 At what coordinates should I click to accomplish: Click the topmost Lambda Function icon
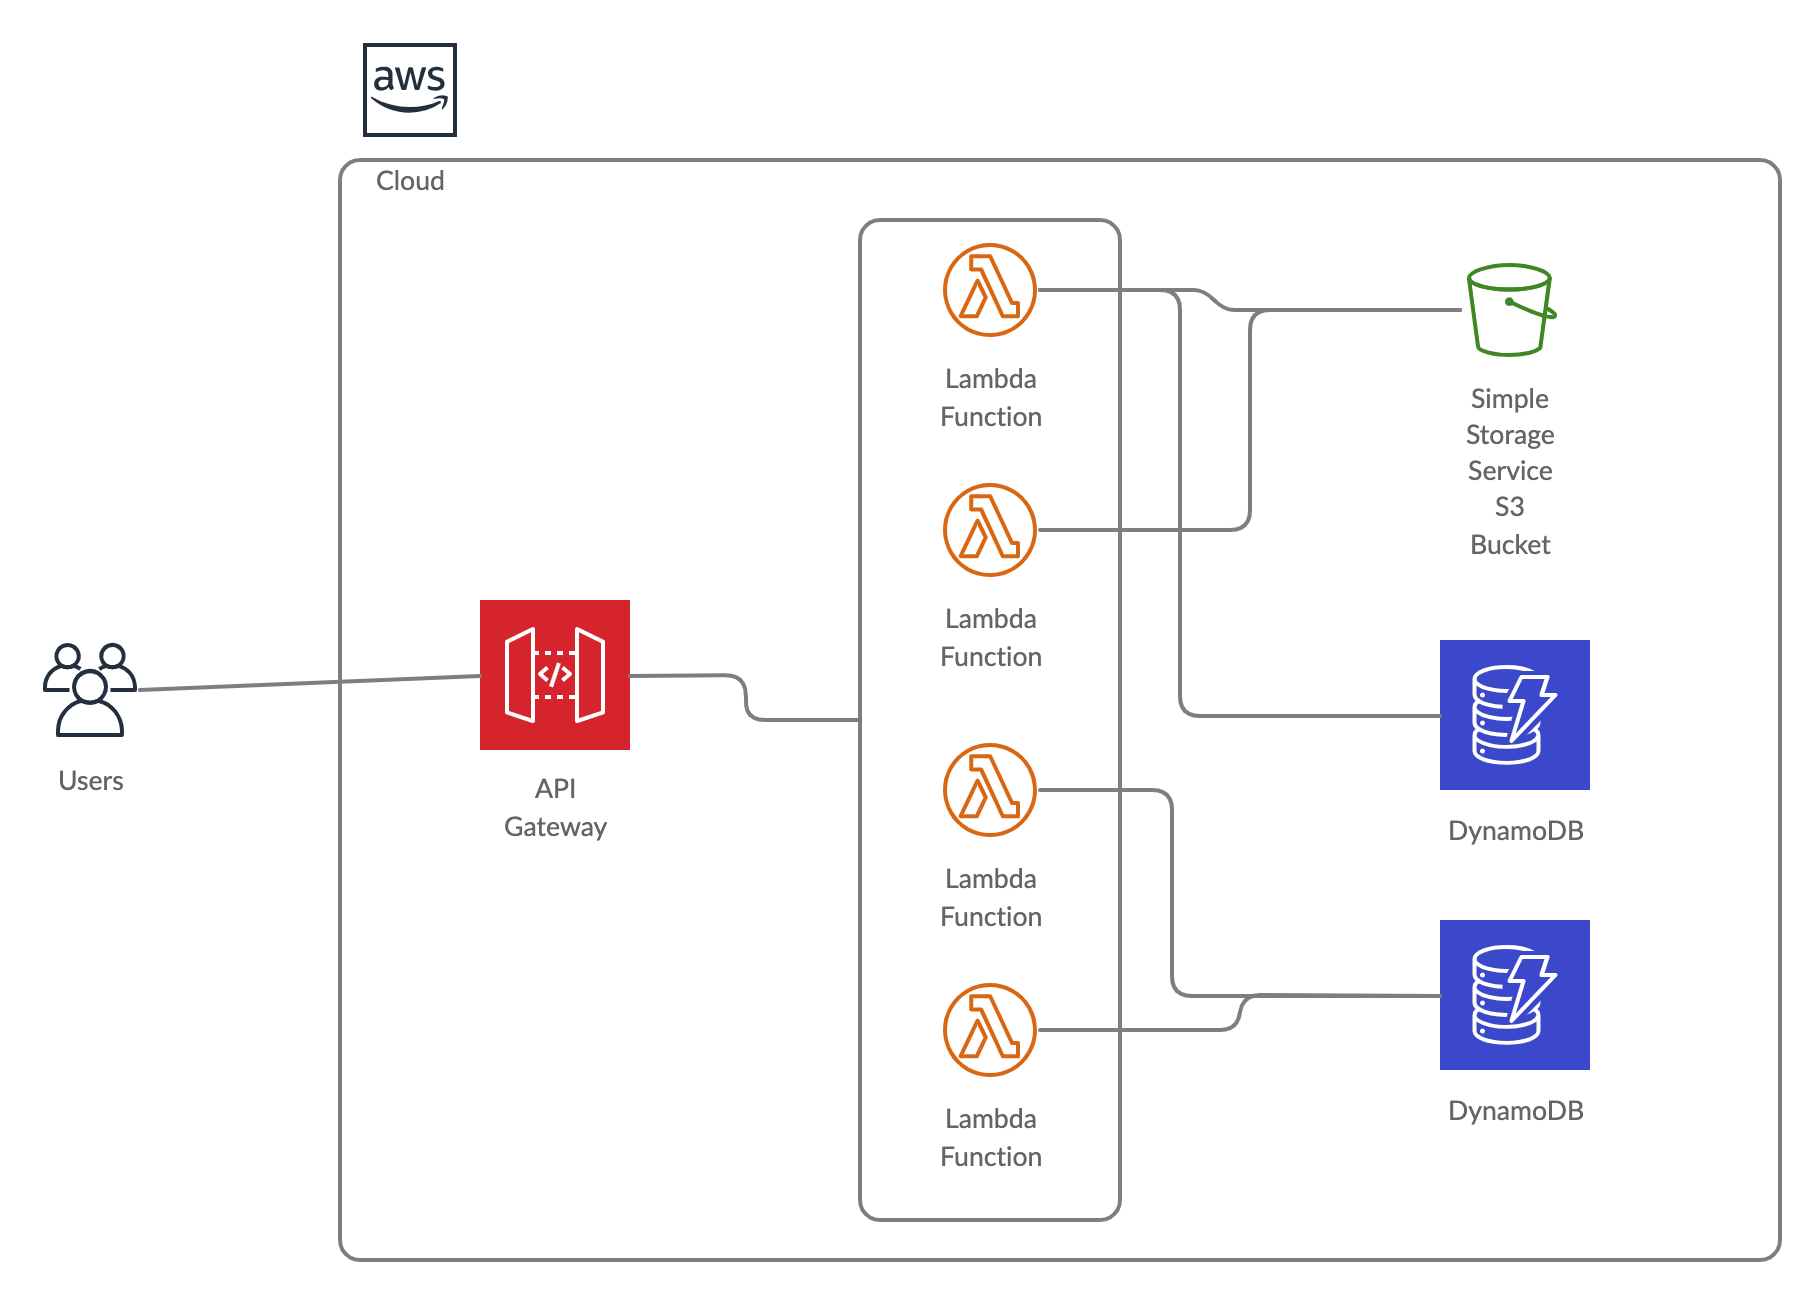click(990, 290)
